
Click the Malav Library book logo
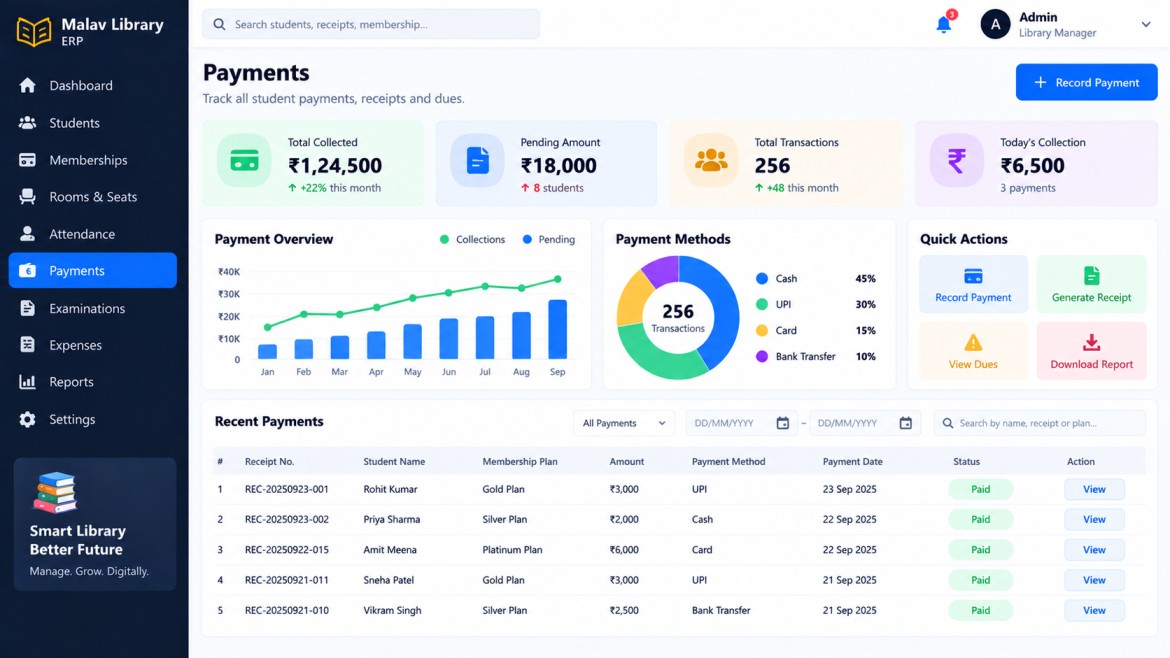click(x=34, y=31)
